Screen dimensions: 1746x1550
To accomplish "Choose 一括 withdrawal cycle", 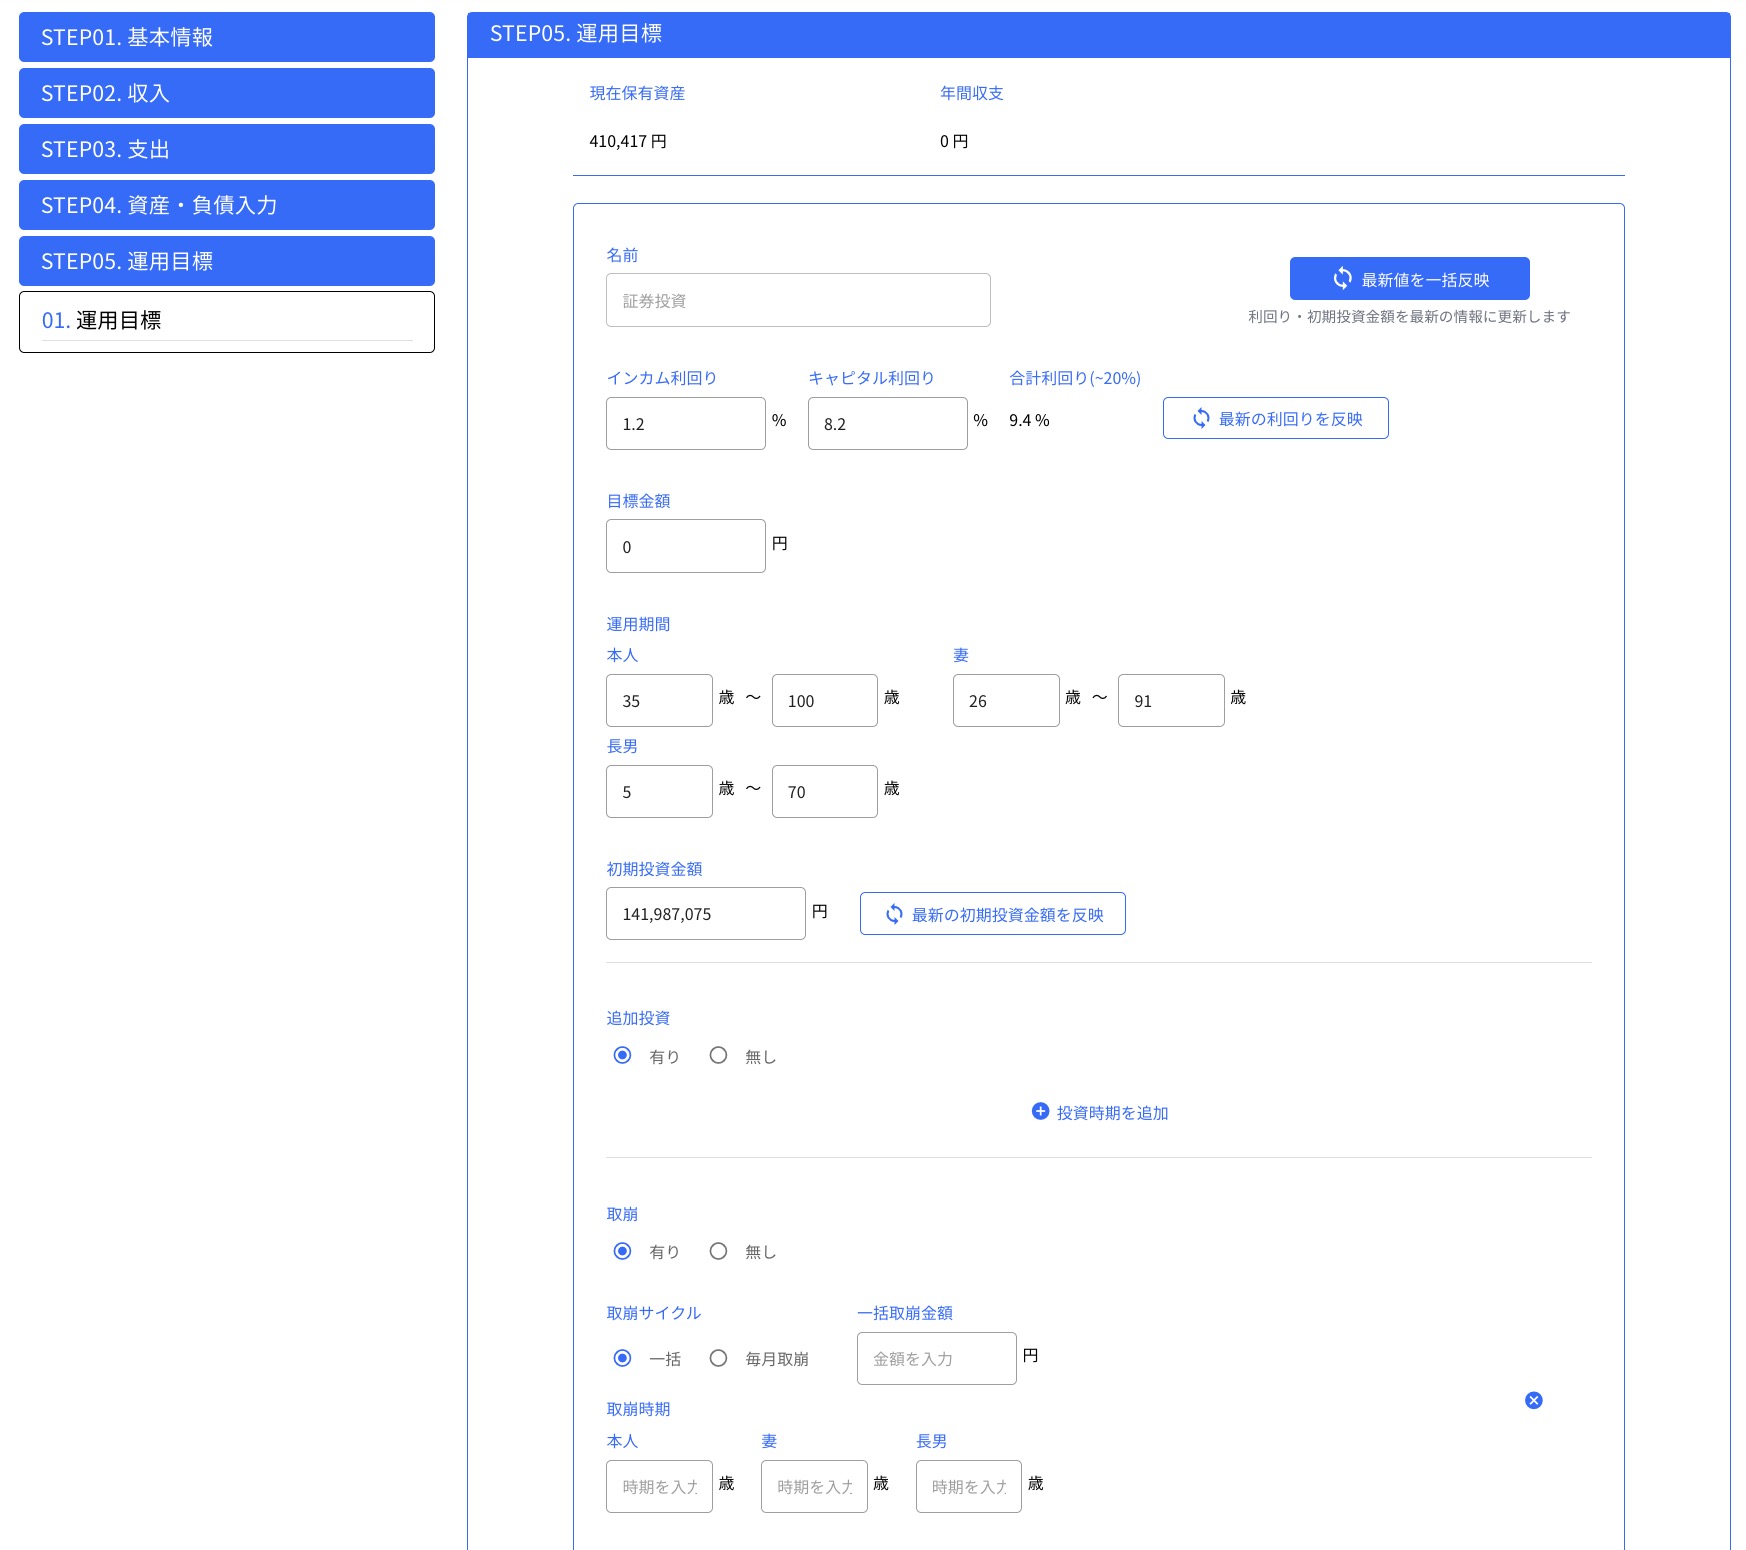I will pyautogui.click(x=622, y=1358).
